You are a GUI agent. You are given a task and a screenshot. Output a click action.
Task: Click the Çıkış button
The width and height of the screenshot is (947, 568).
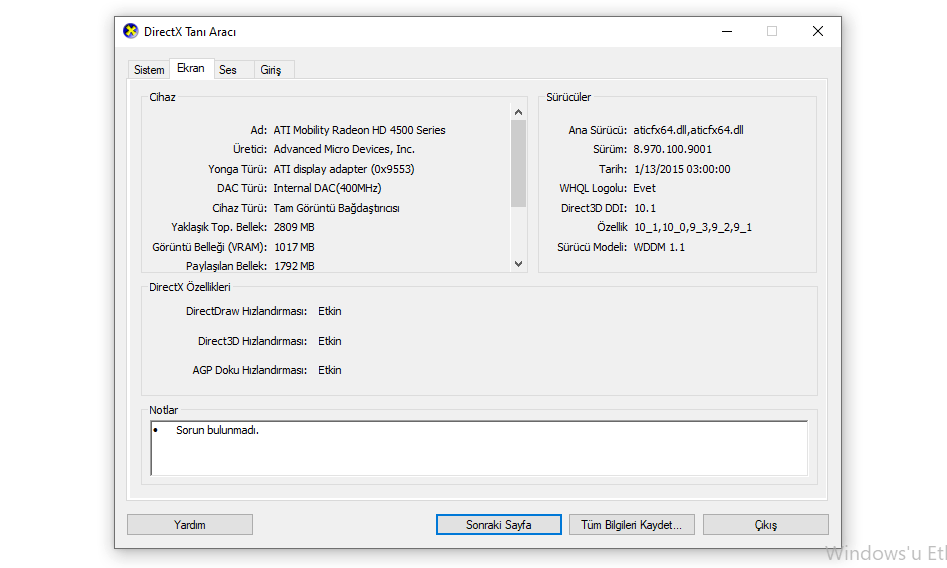pos(765,524)
